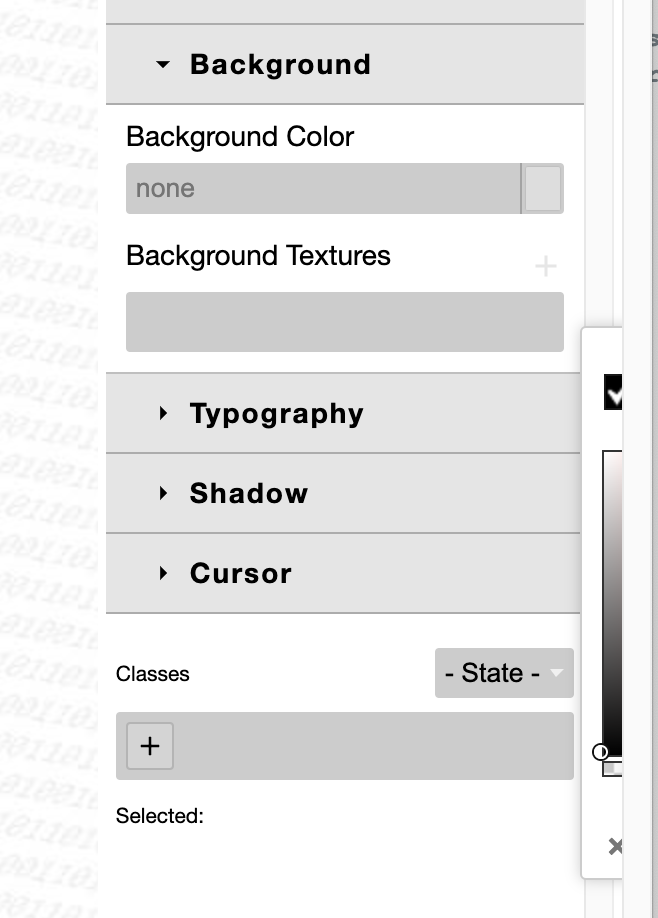
Task: Click the Background section disclosure triangle
Action: tap(165, 64)
